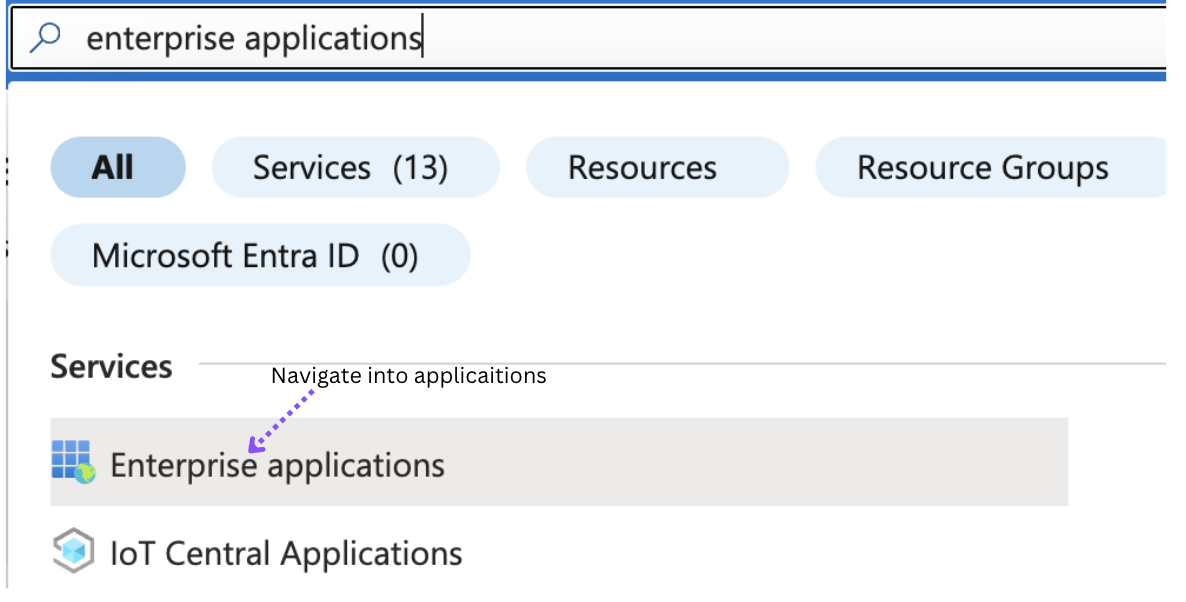Switch to the Microsoft Entra ID (0) tab

click(x=259, y=255)
